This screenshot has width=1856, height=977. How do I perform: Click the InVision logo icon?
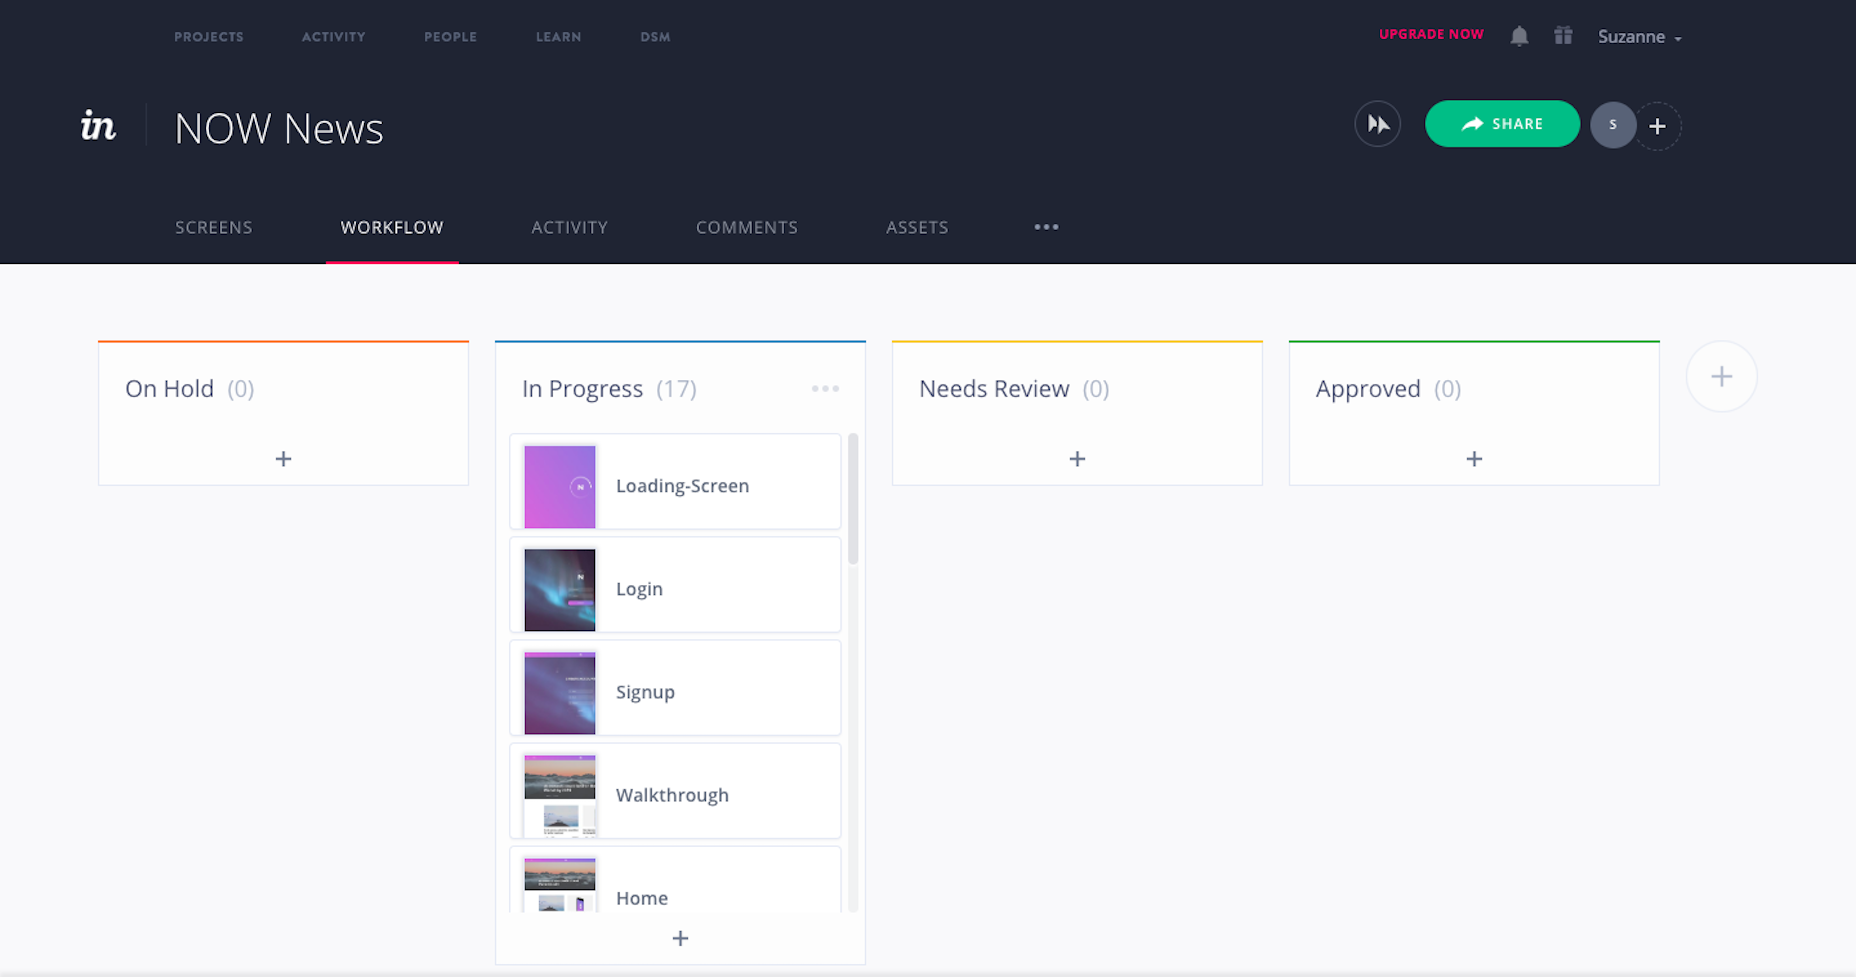98,126
